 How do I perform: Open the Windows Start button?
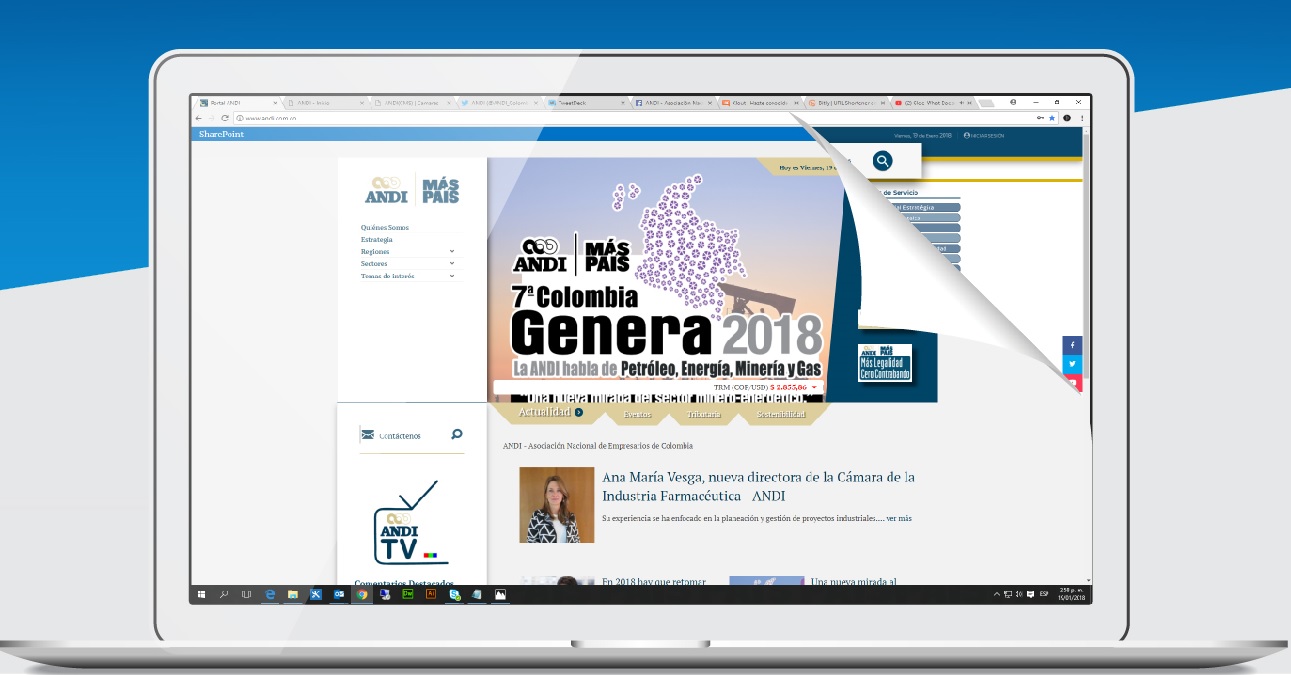click(201, 594)
